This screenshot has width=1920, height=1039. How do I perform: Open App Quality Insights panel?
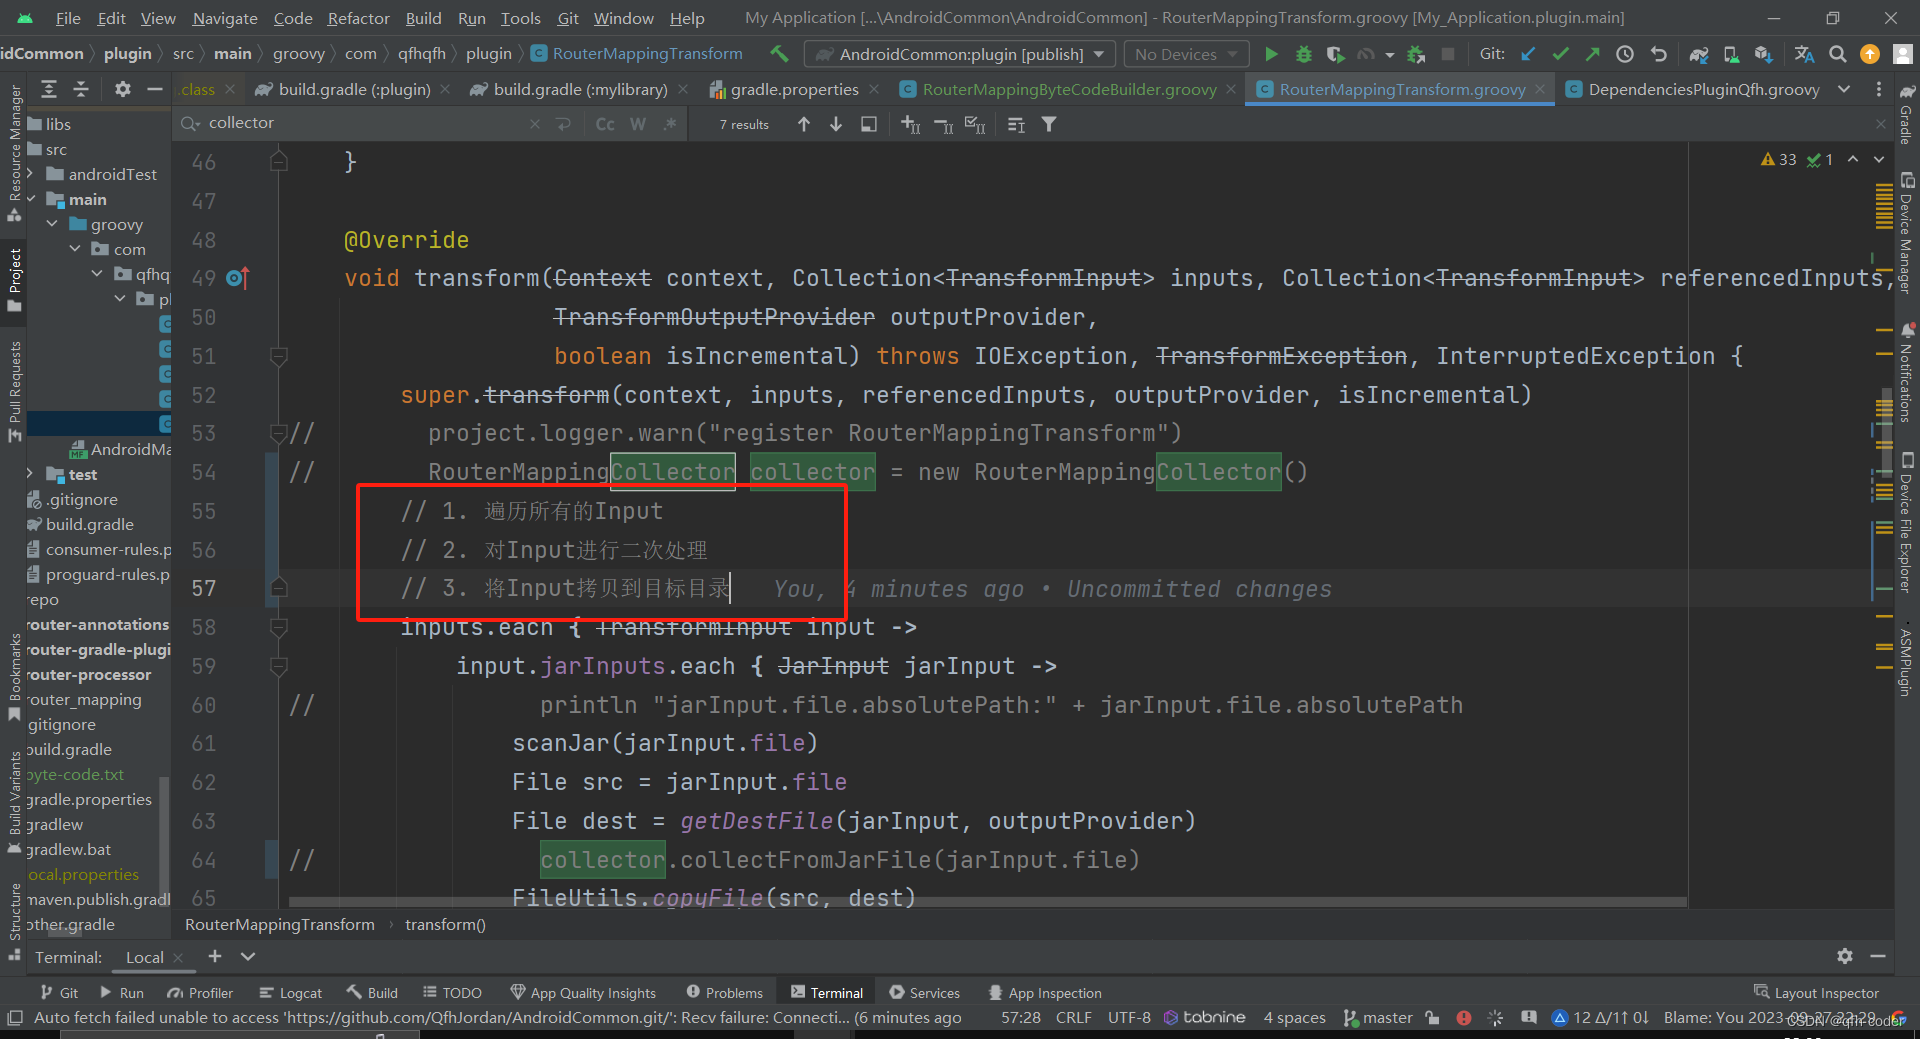583,992
